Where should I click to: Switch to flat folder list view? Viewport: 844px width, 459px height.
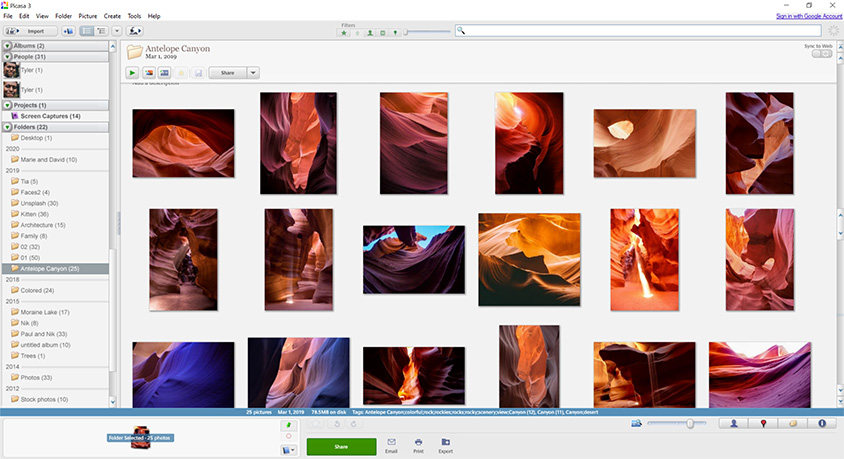pyautogui.click(x=87, y=31)
